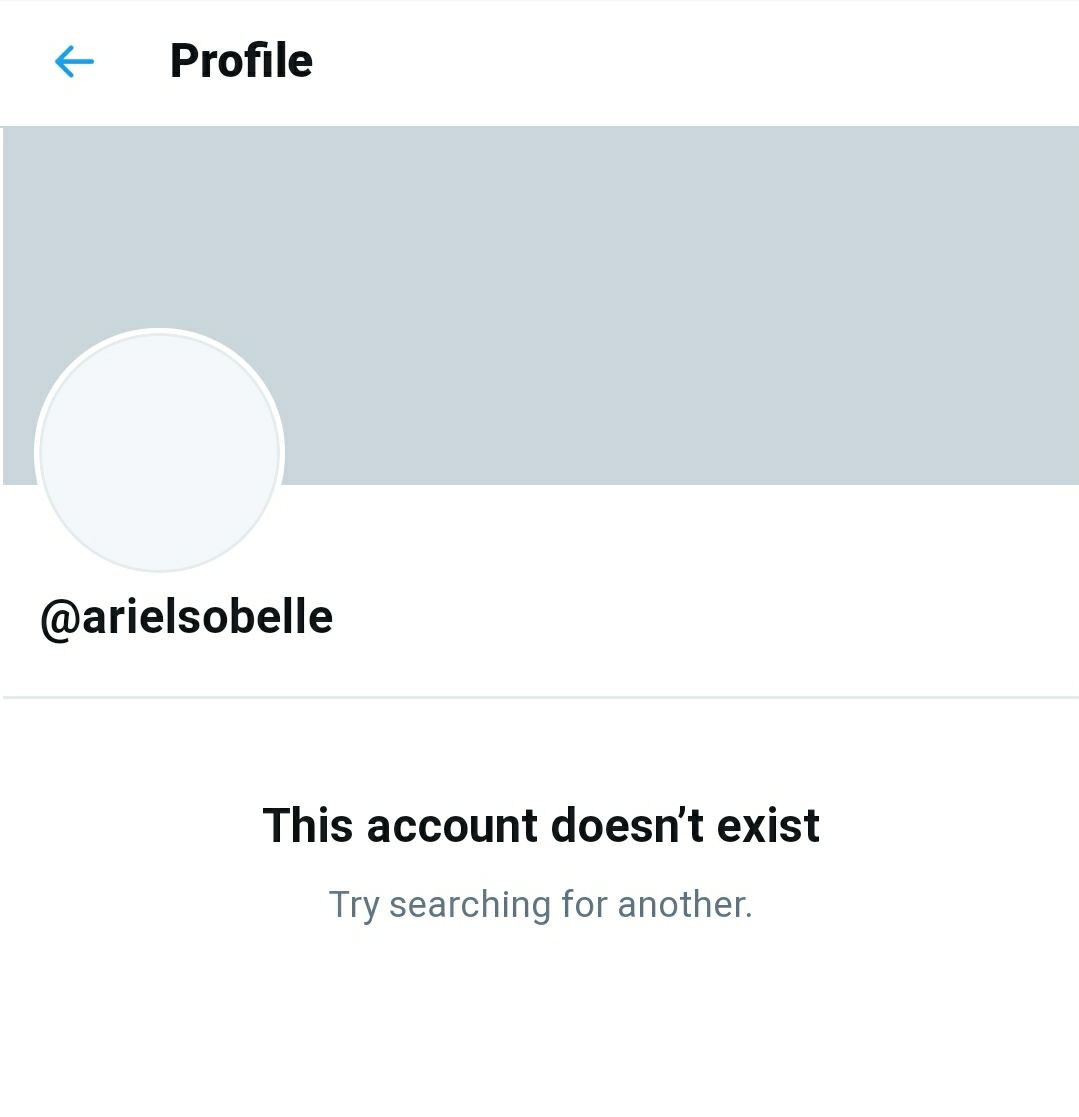The image size is (1079, 1117).
Task: Click the word "doesn't" in the error message
Action: pos(627,826)
